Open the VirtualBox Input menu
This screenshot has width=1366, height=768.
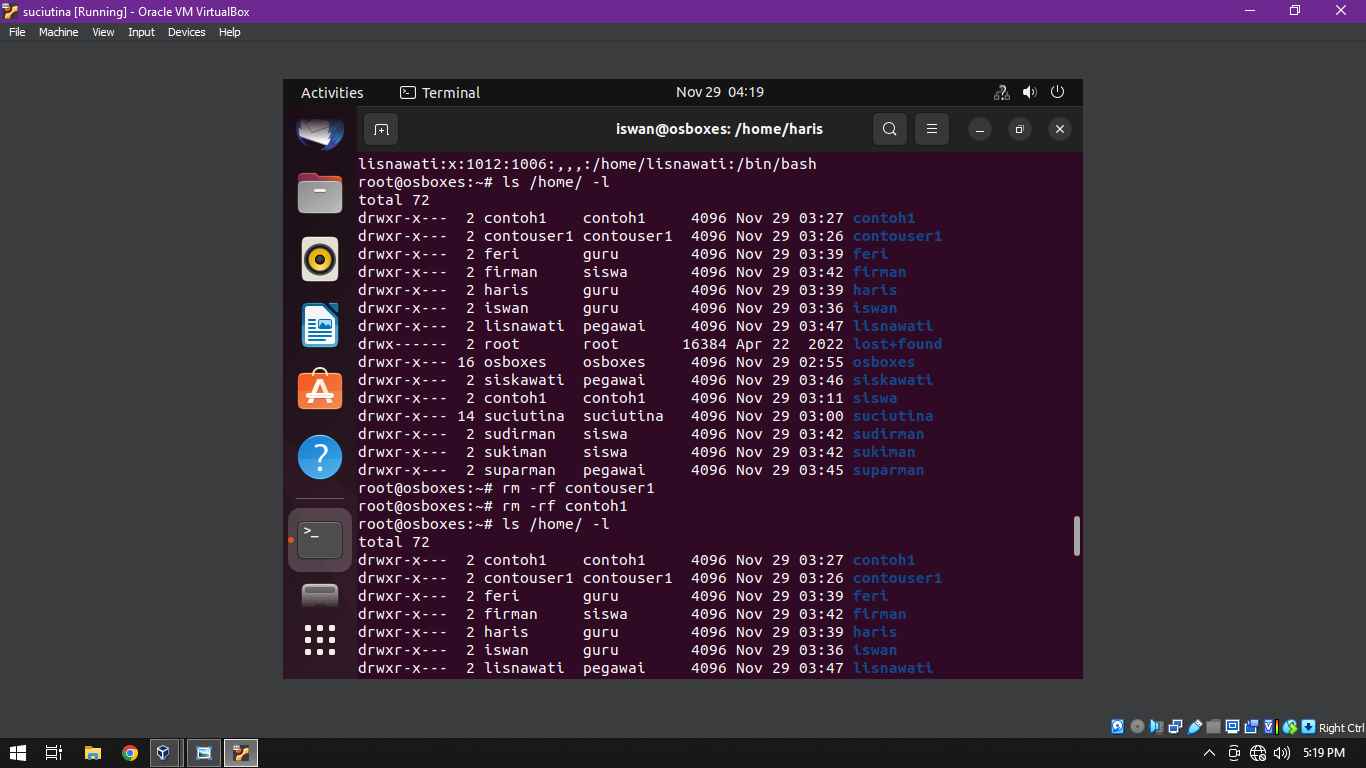pos(141,32)
